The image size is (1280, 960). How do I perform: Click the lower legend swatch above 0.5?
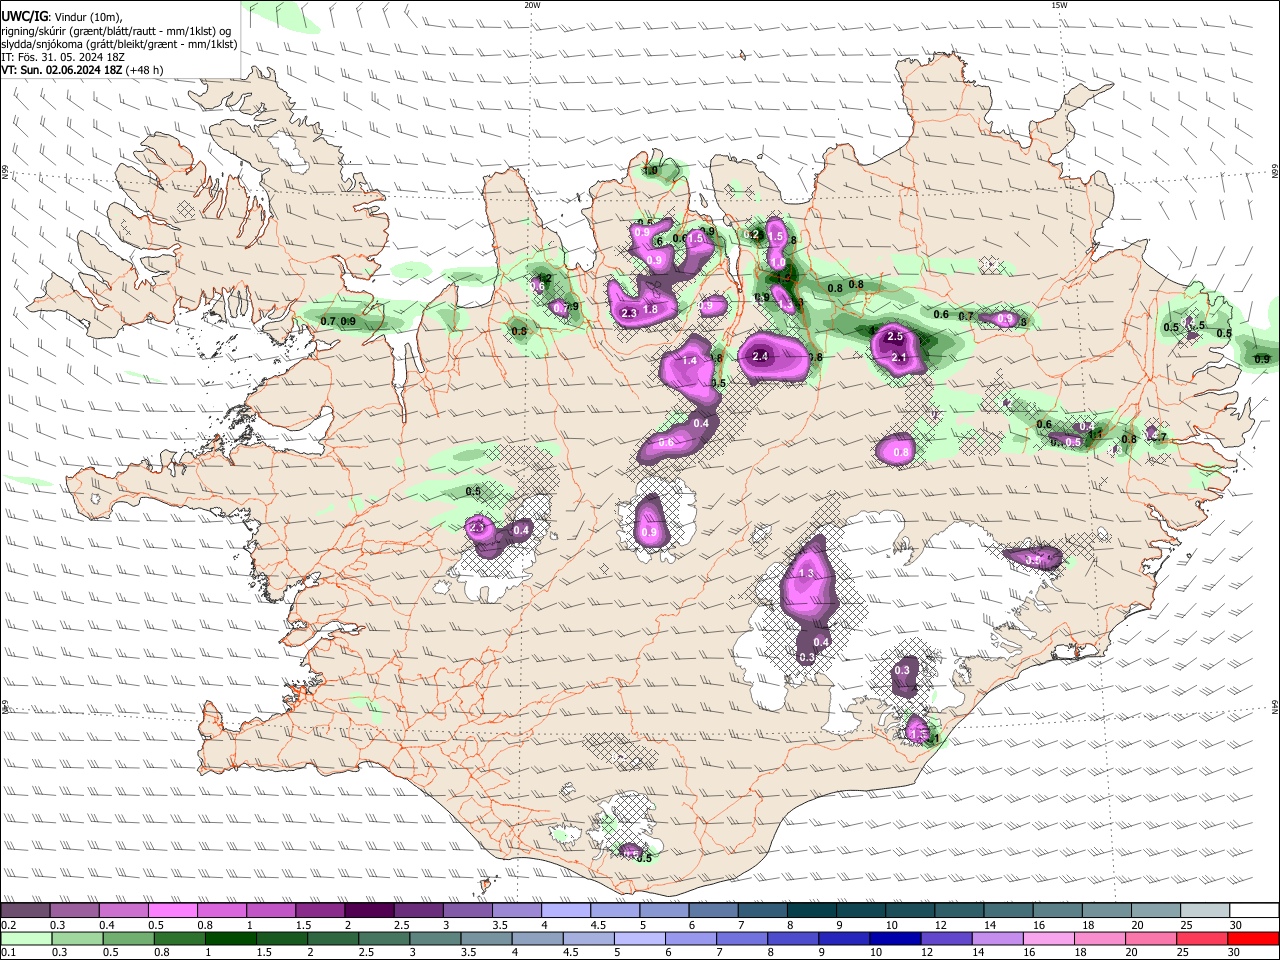tap(128, 938)
